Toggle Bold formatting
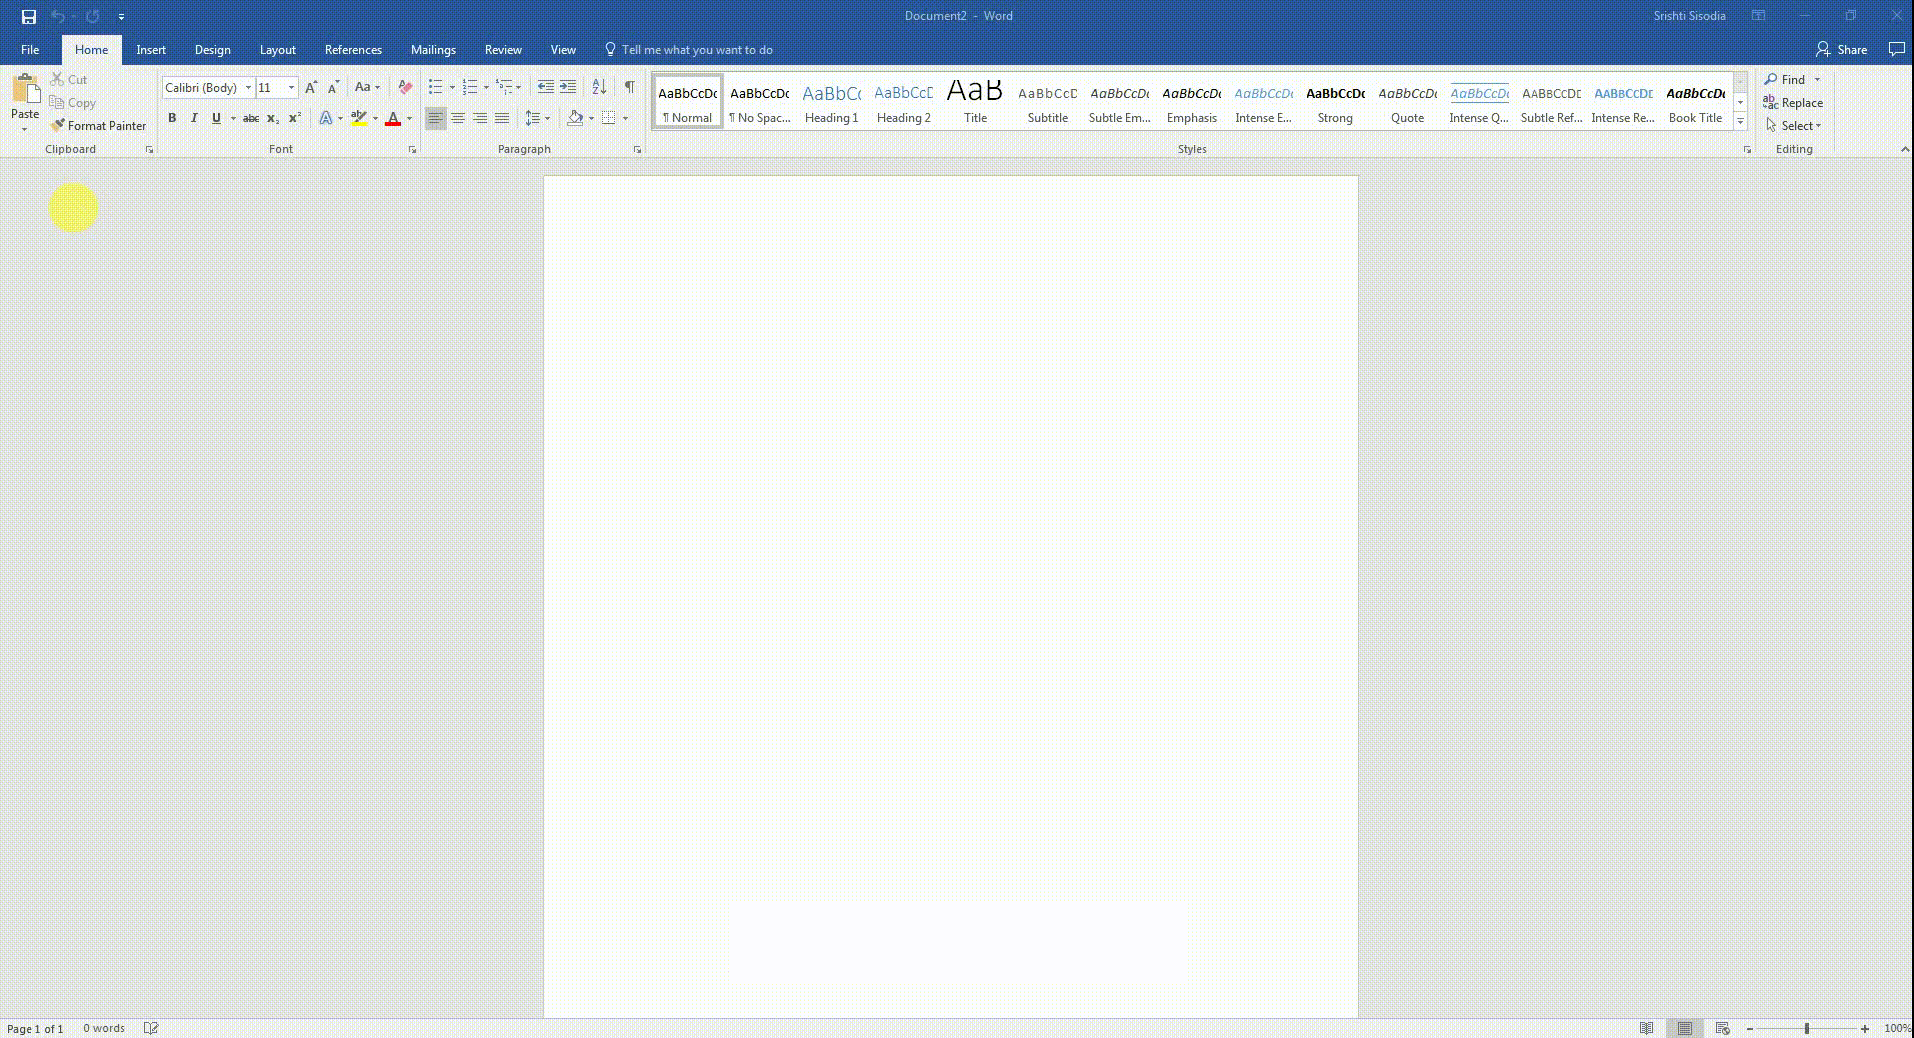1914x1038 pixels. point(172,118)
